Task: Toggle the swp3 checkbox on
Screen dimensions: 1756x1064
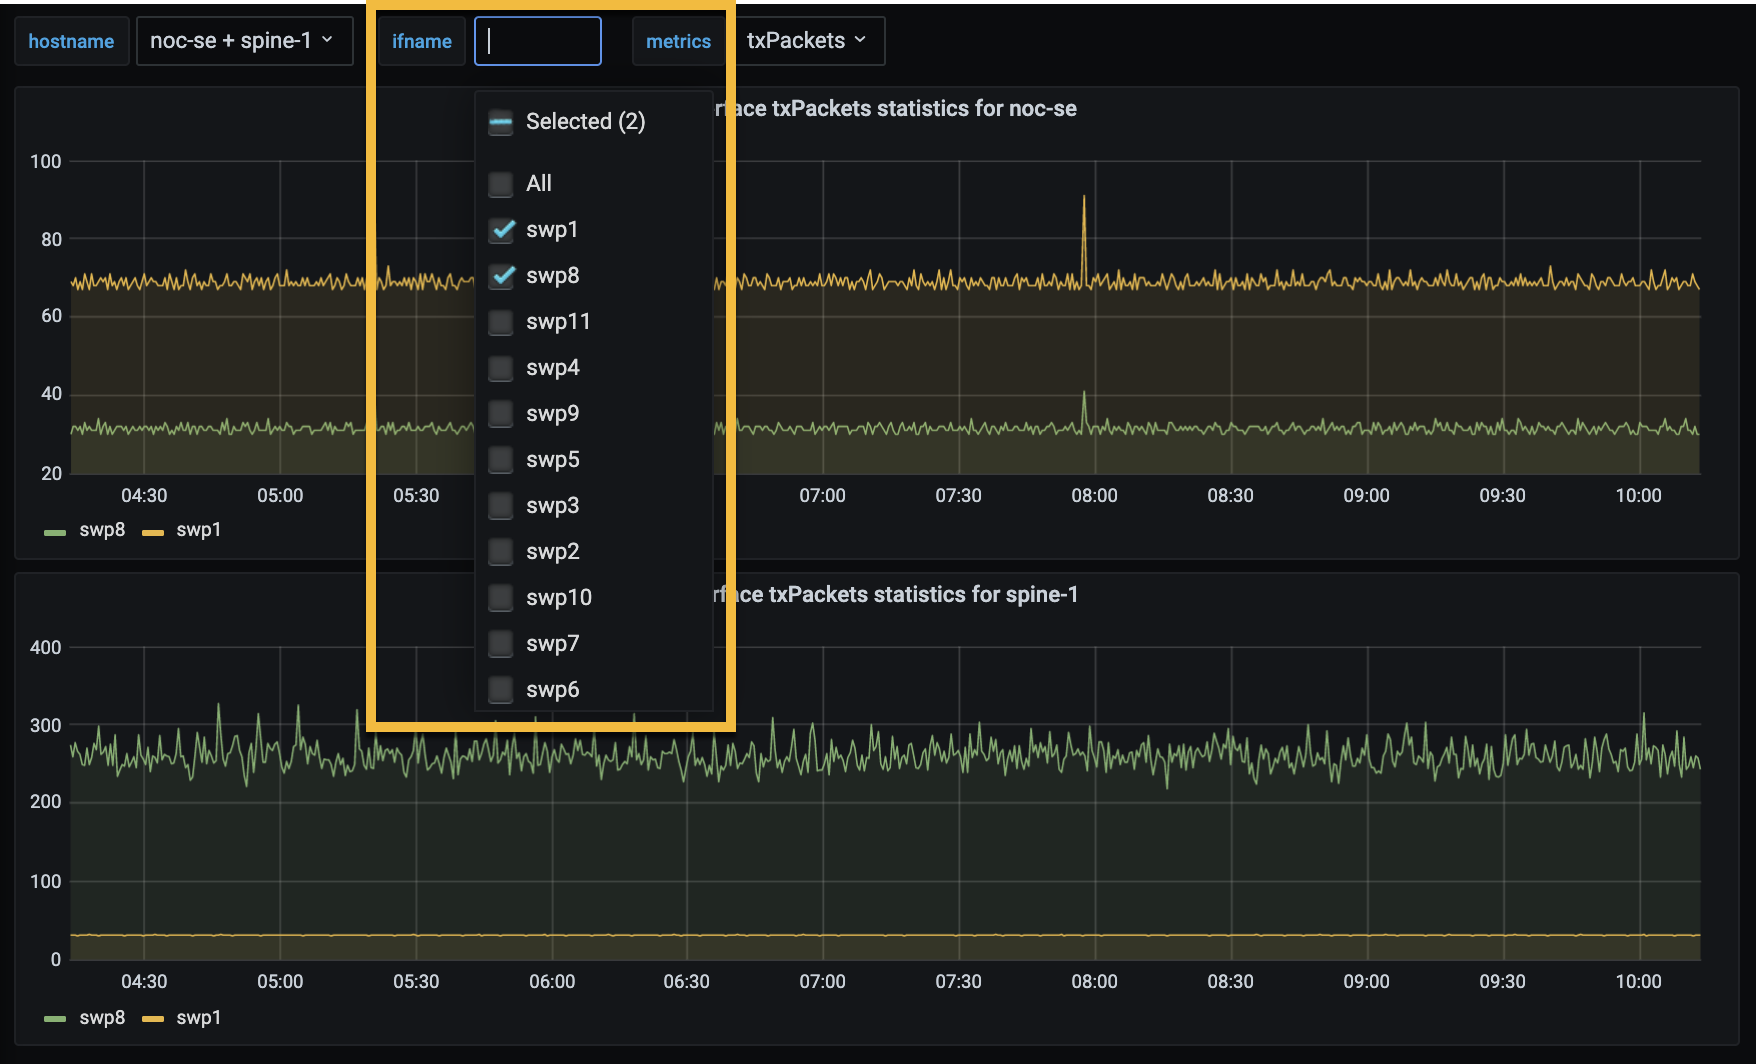Action: [502, 506]
